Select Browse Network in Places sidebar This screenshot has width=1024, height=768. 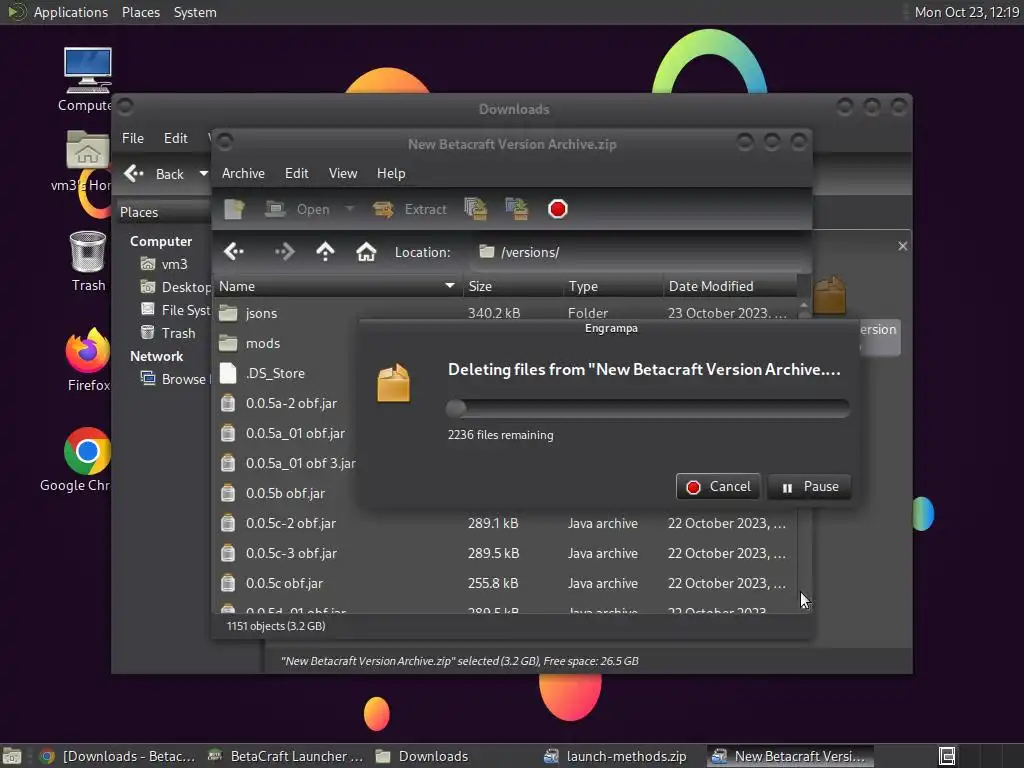175,379
